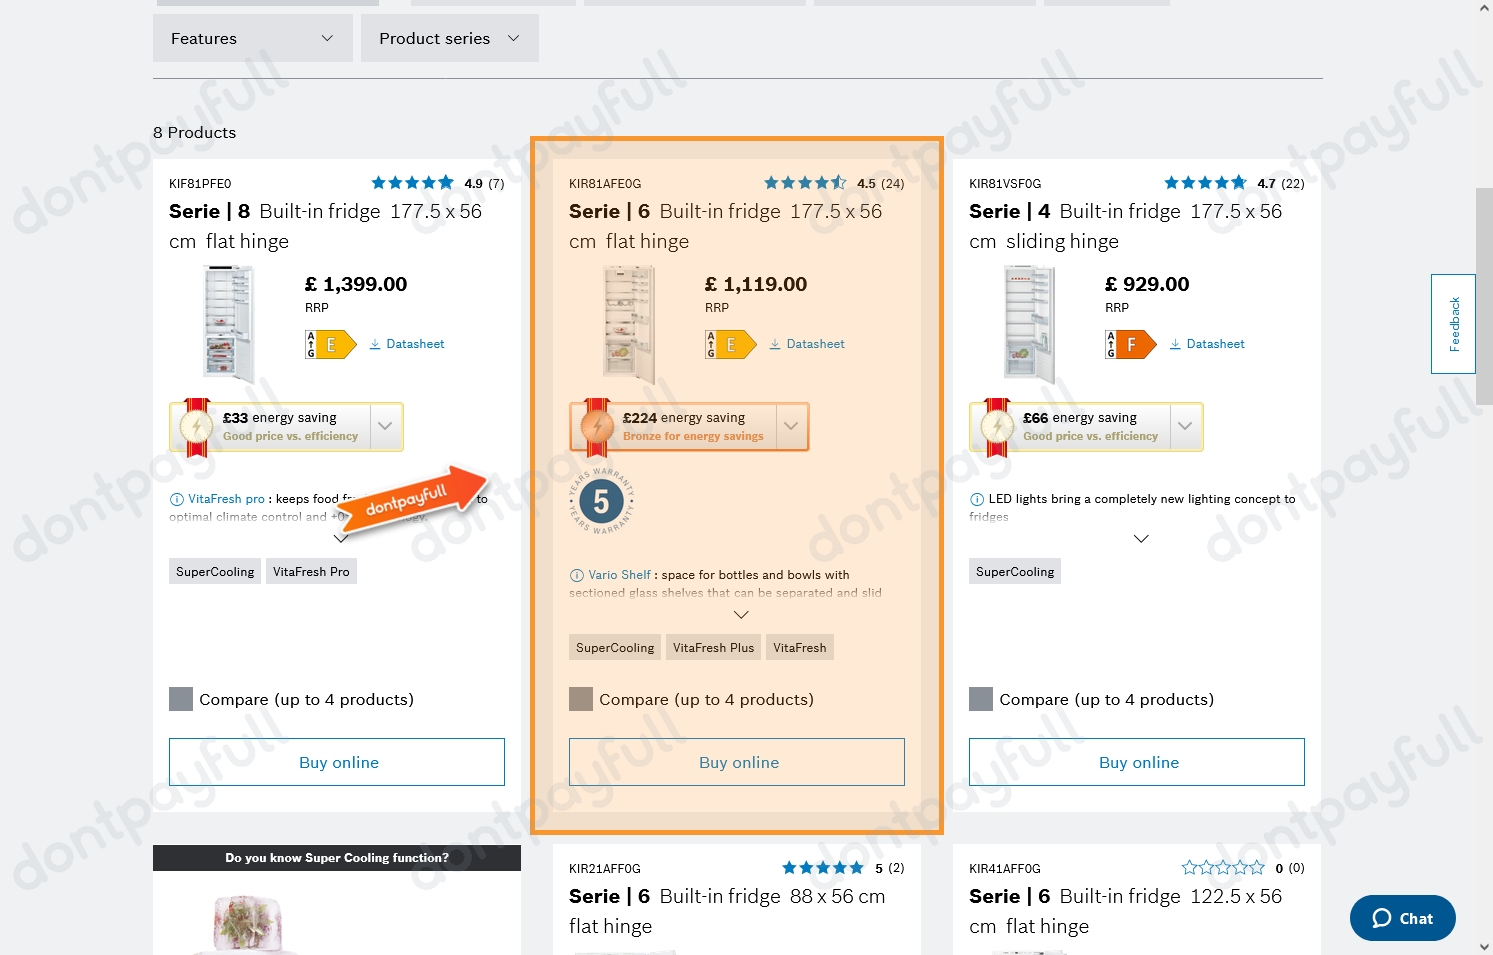Open the Product series filter dropdown
Image resolution: width=1493 pixels, height=955 pixels.
click(449, 38)
